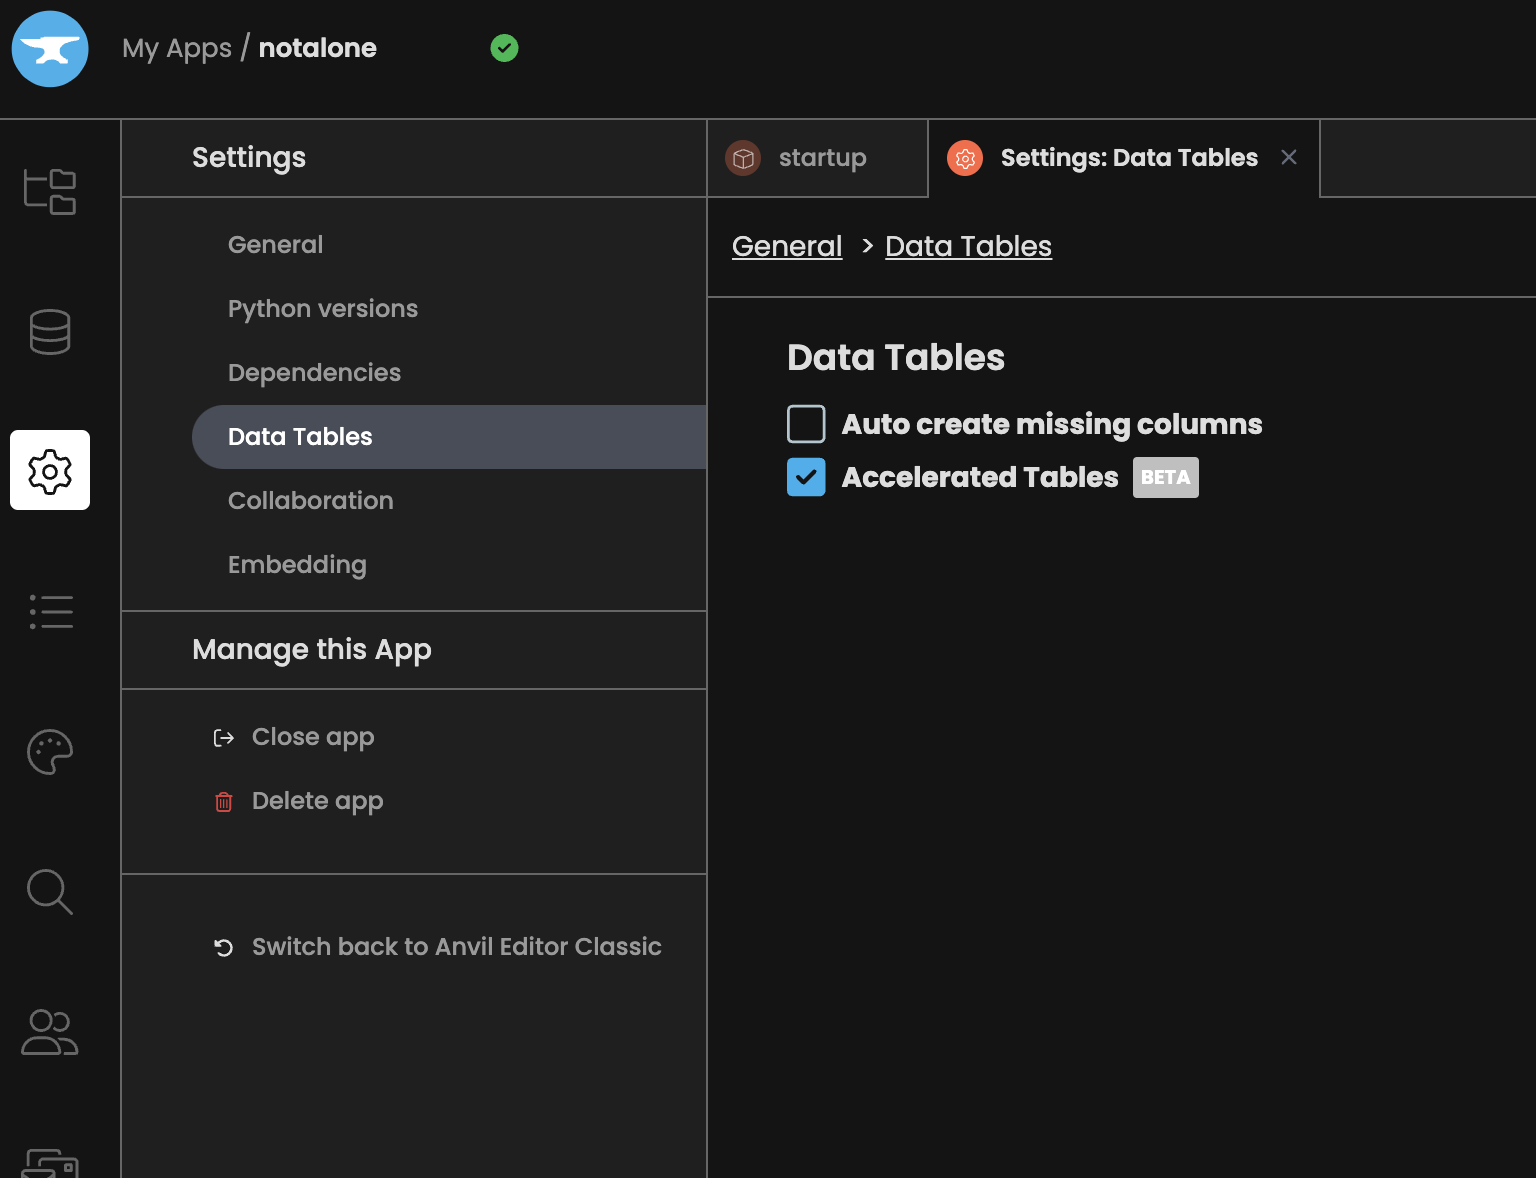Click the Close app link

tap(313, 737)
